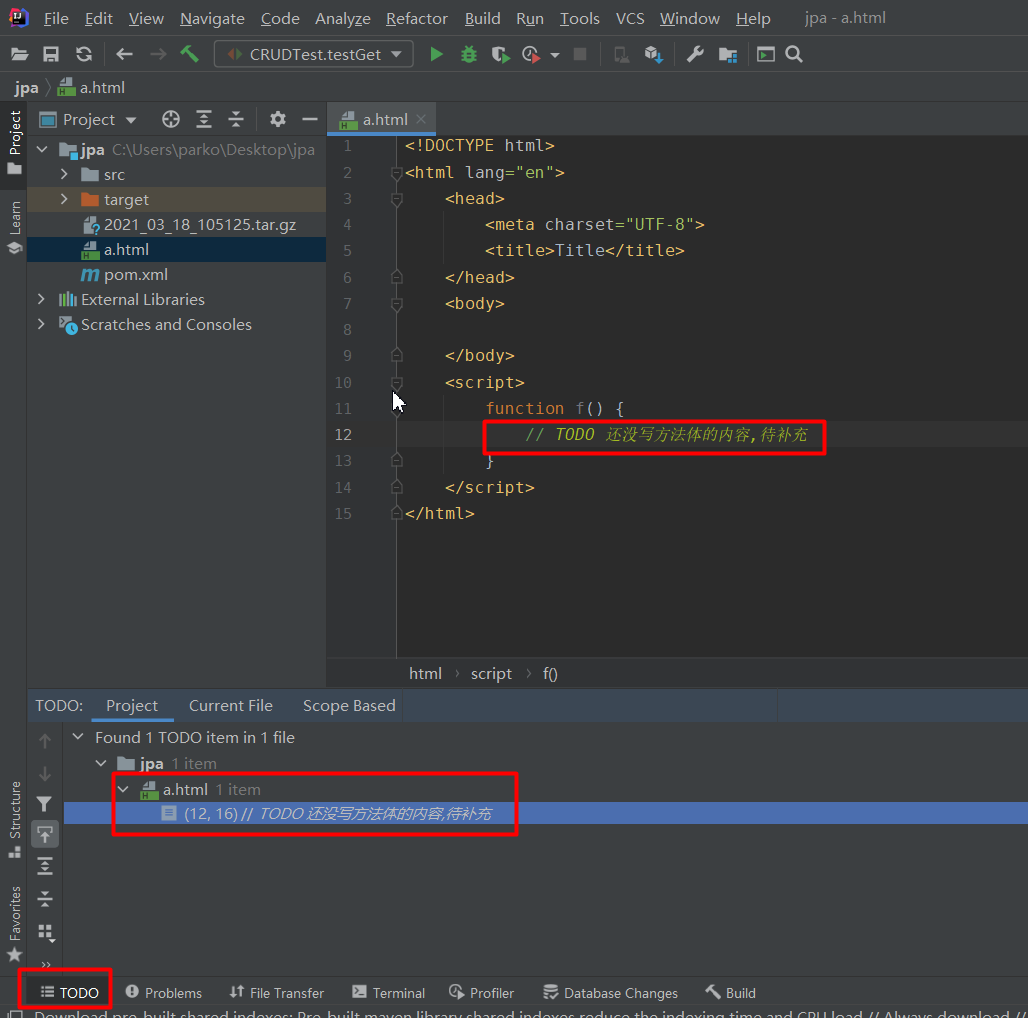
Task: Collapse all in the Project panel
Action: [x=236, y=119]
